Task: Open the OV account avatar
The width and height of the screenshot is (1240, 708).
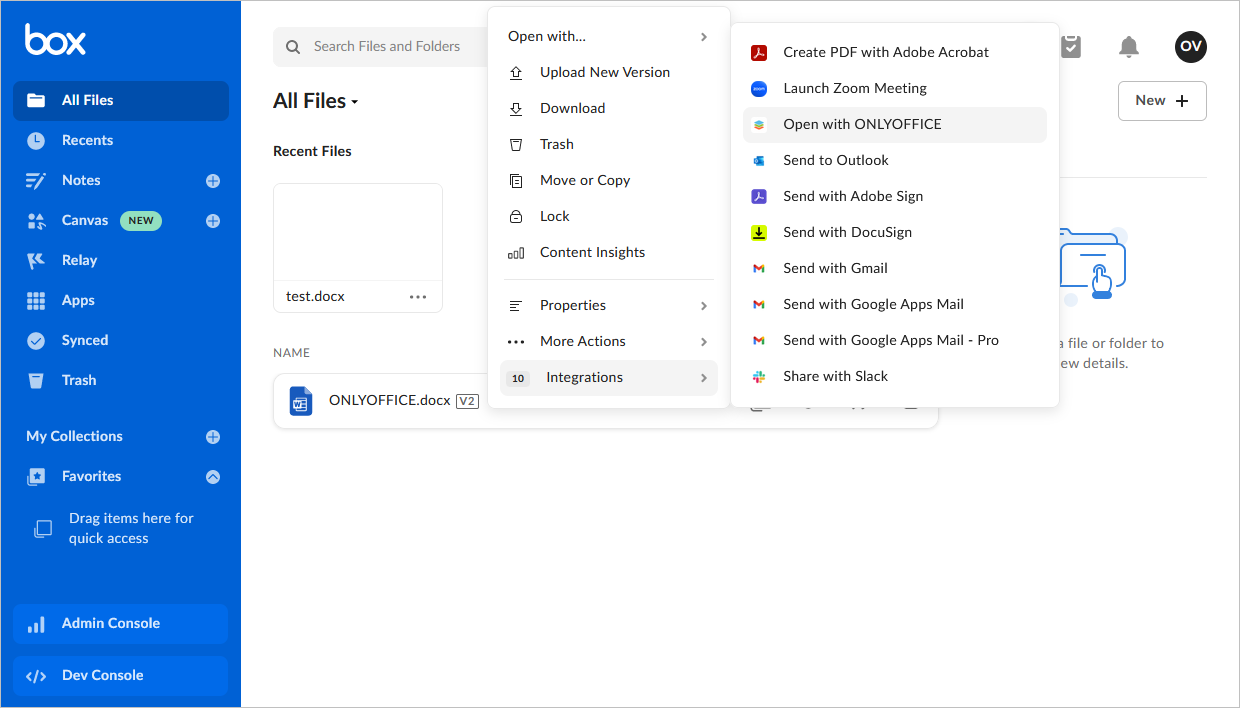Action: 1190,46
